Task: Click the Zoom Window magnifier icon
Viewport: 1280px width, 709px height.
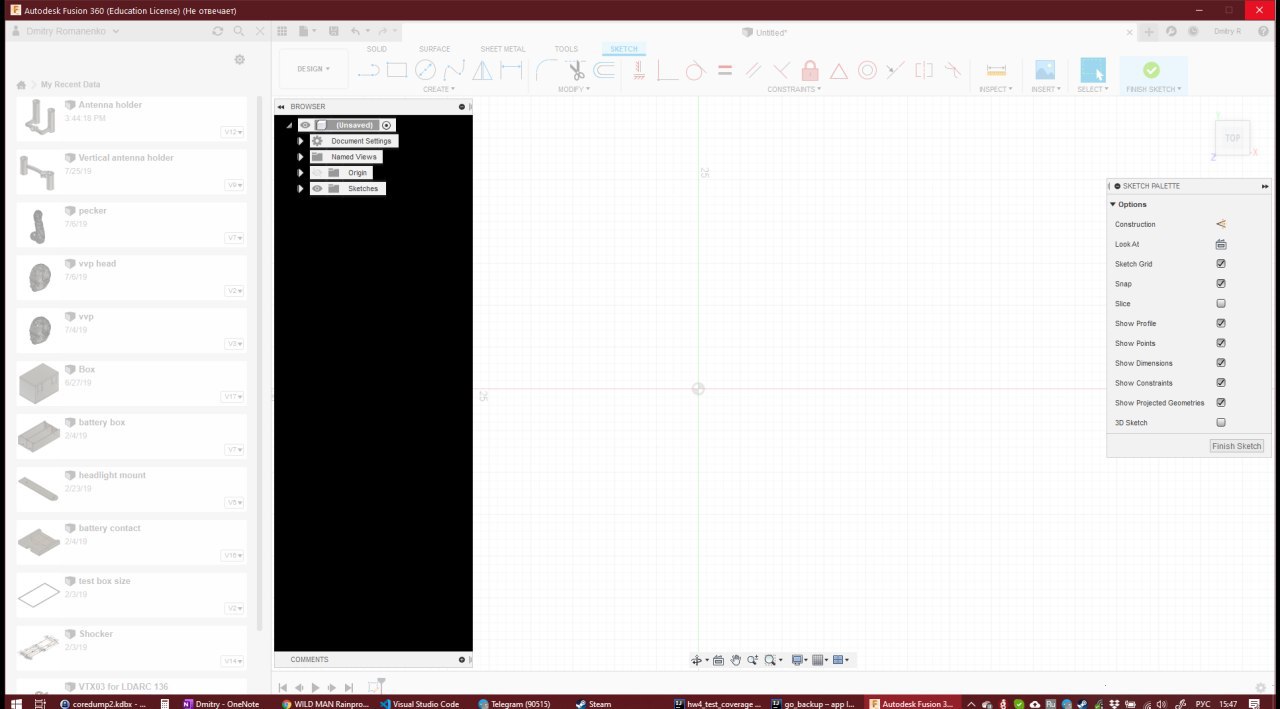Action: pos(771,660)
